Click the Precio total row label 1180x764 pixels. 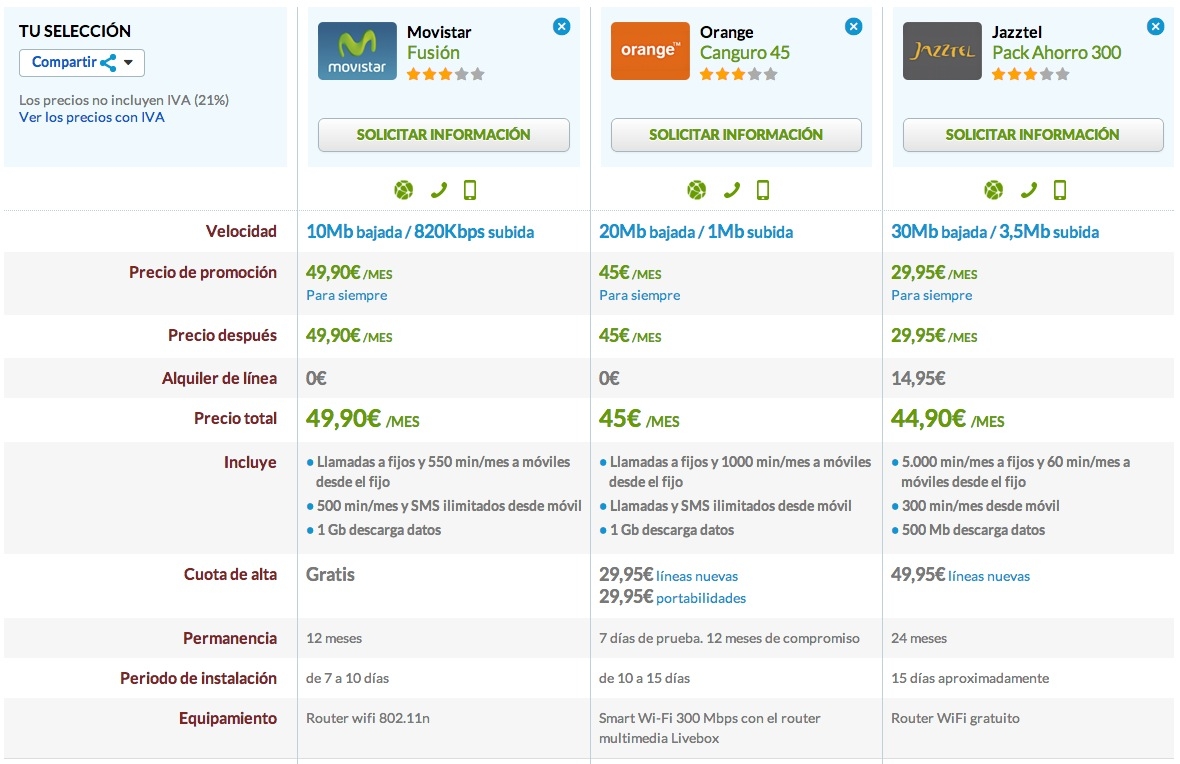point(236,419)
